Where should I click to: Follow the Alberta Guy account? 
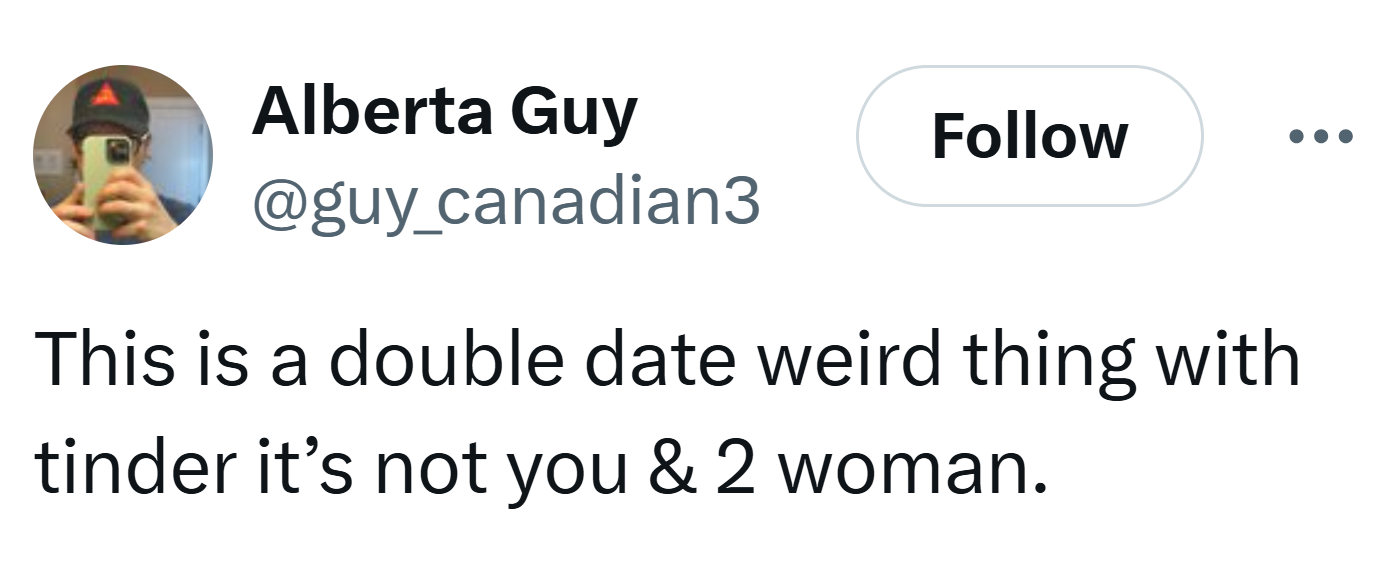click(x=1030, y=136)
